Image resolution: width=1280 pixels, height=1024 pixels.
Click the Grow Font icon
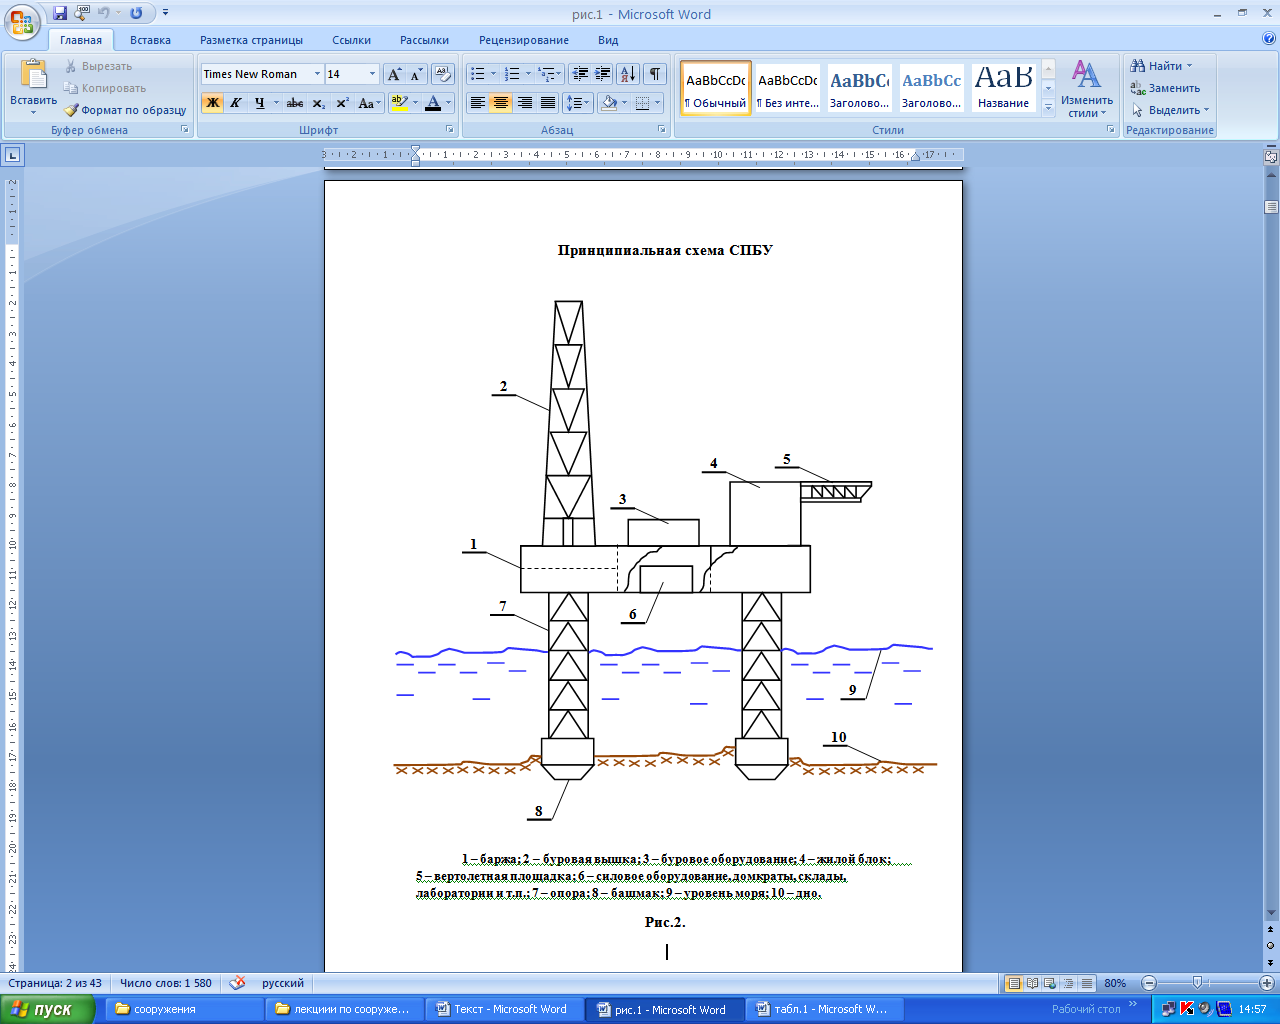tap(394, 74)
